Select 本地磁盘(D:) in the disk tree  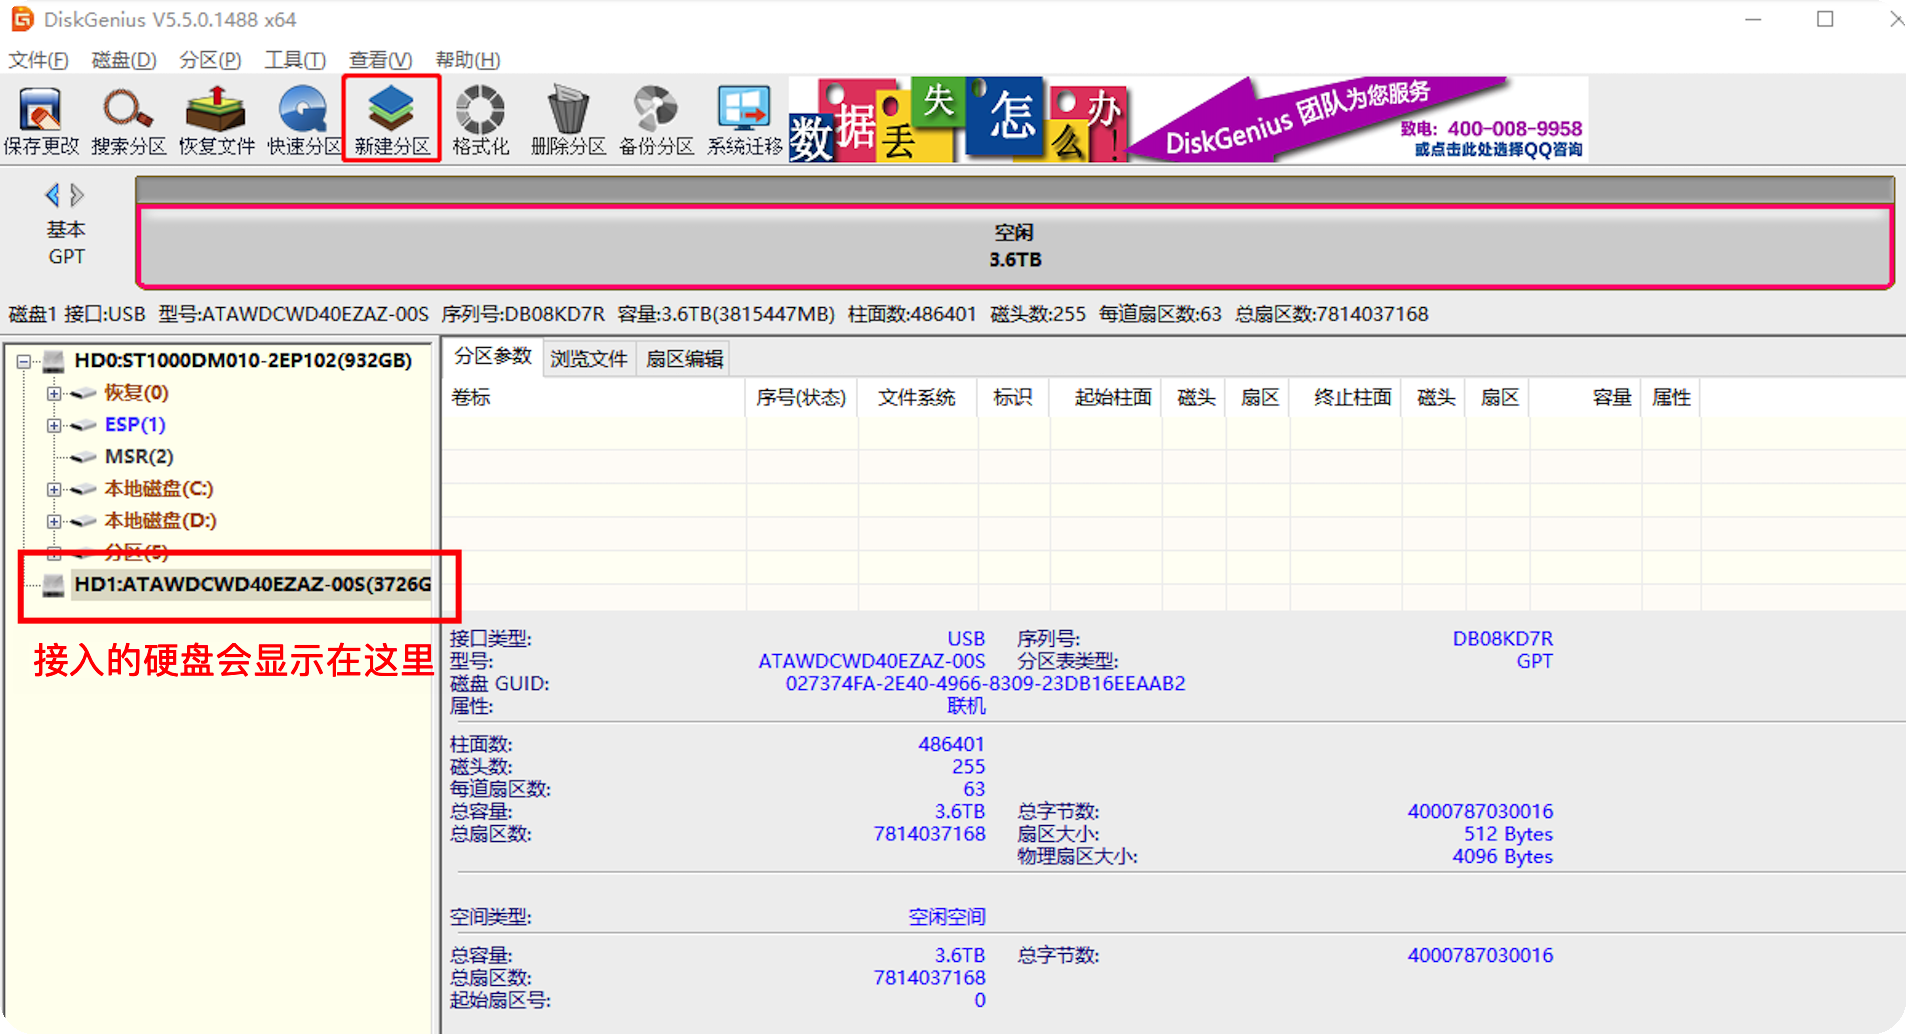(x=160, y=521)
